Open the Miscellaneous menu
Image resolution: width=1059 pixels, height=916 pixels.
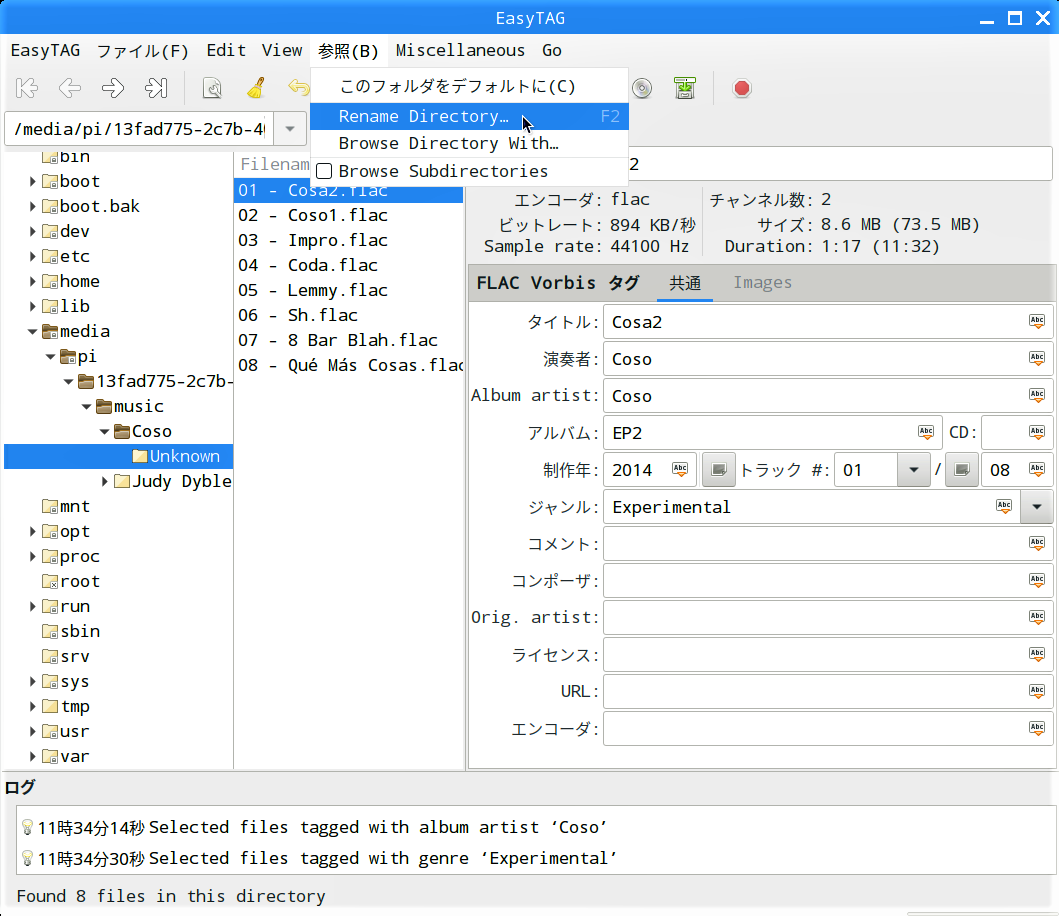point(460,50)
